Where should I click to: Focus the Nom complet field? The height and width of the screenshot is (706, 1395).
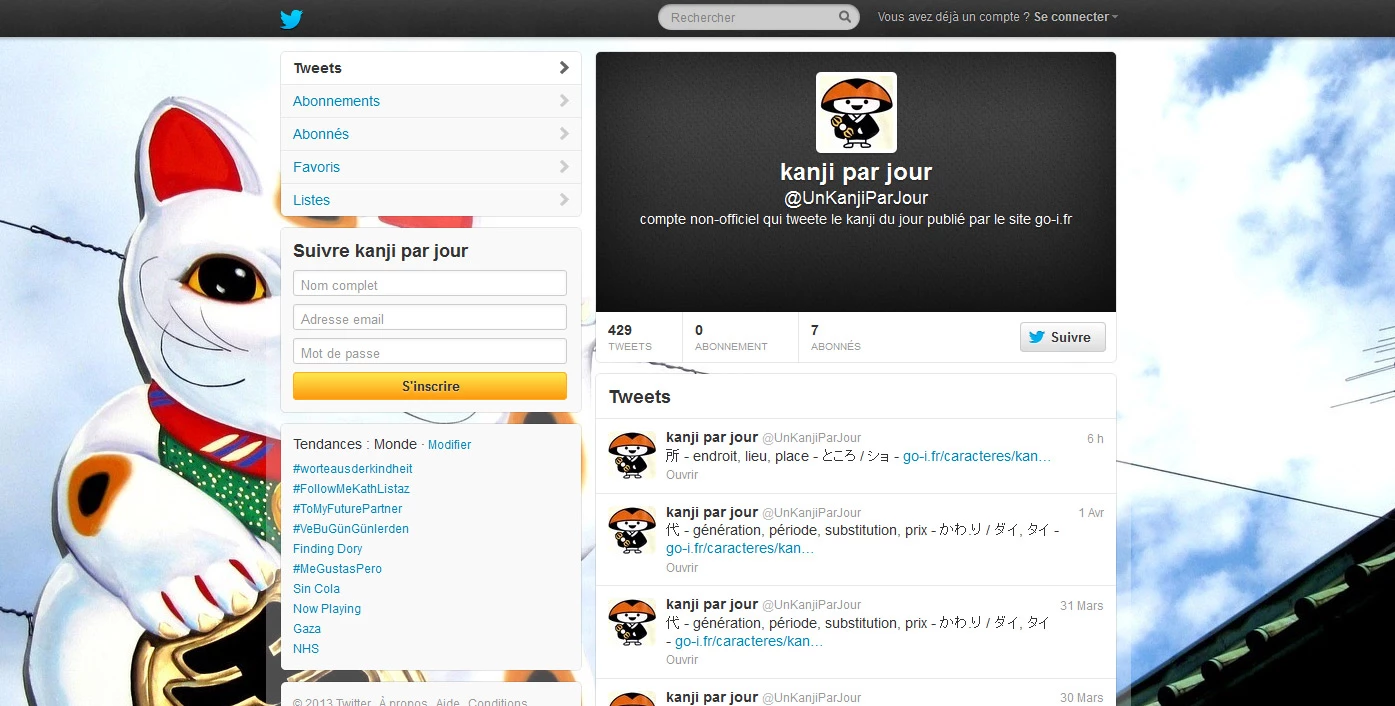(430, 284)
